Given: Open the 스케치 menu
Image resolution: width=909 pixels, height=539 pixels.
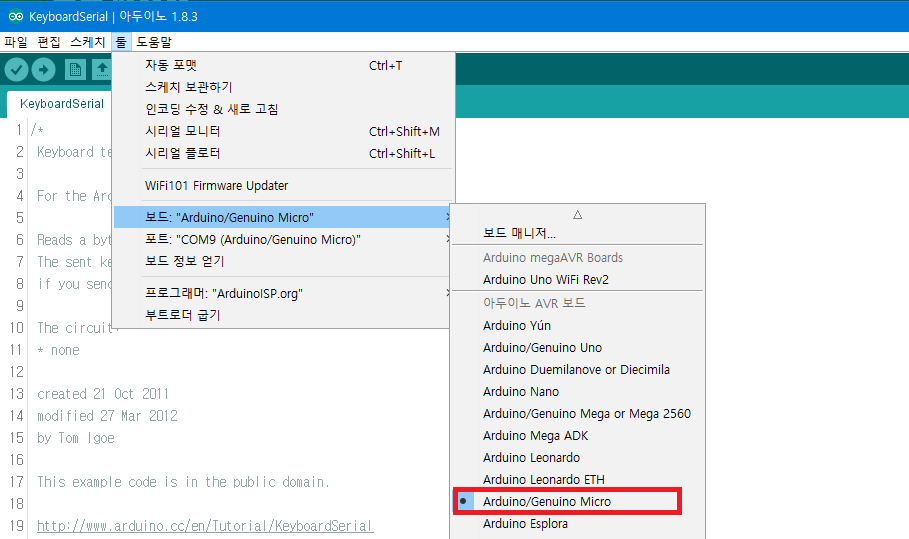Looking at the screenshot, I should [x=88, y=42].
